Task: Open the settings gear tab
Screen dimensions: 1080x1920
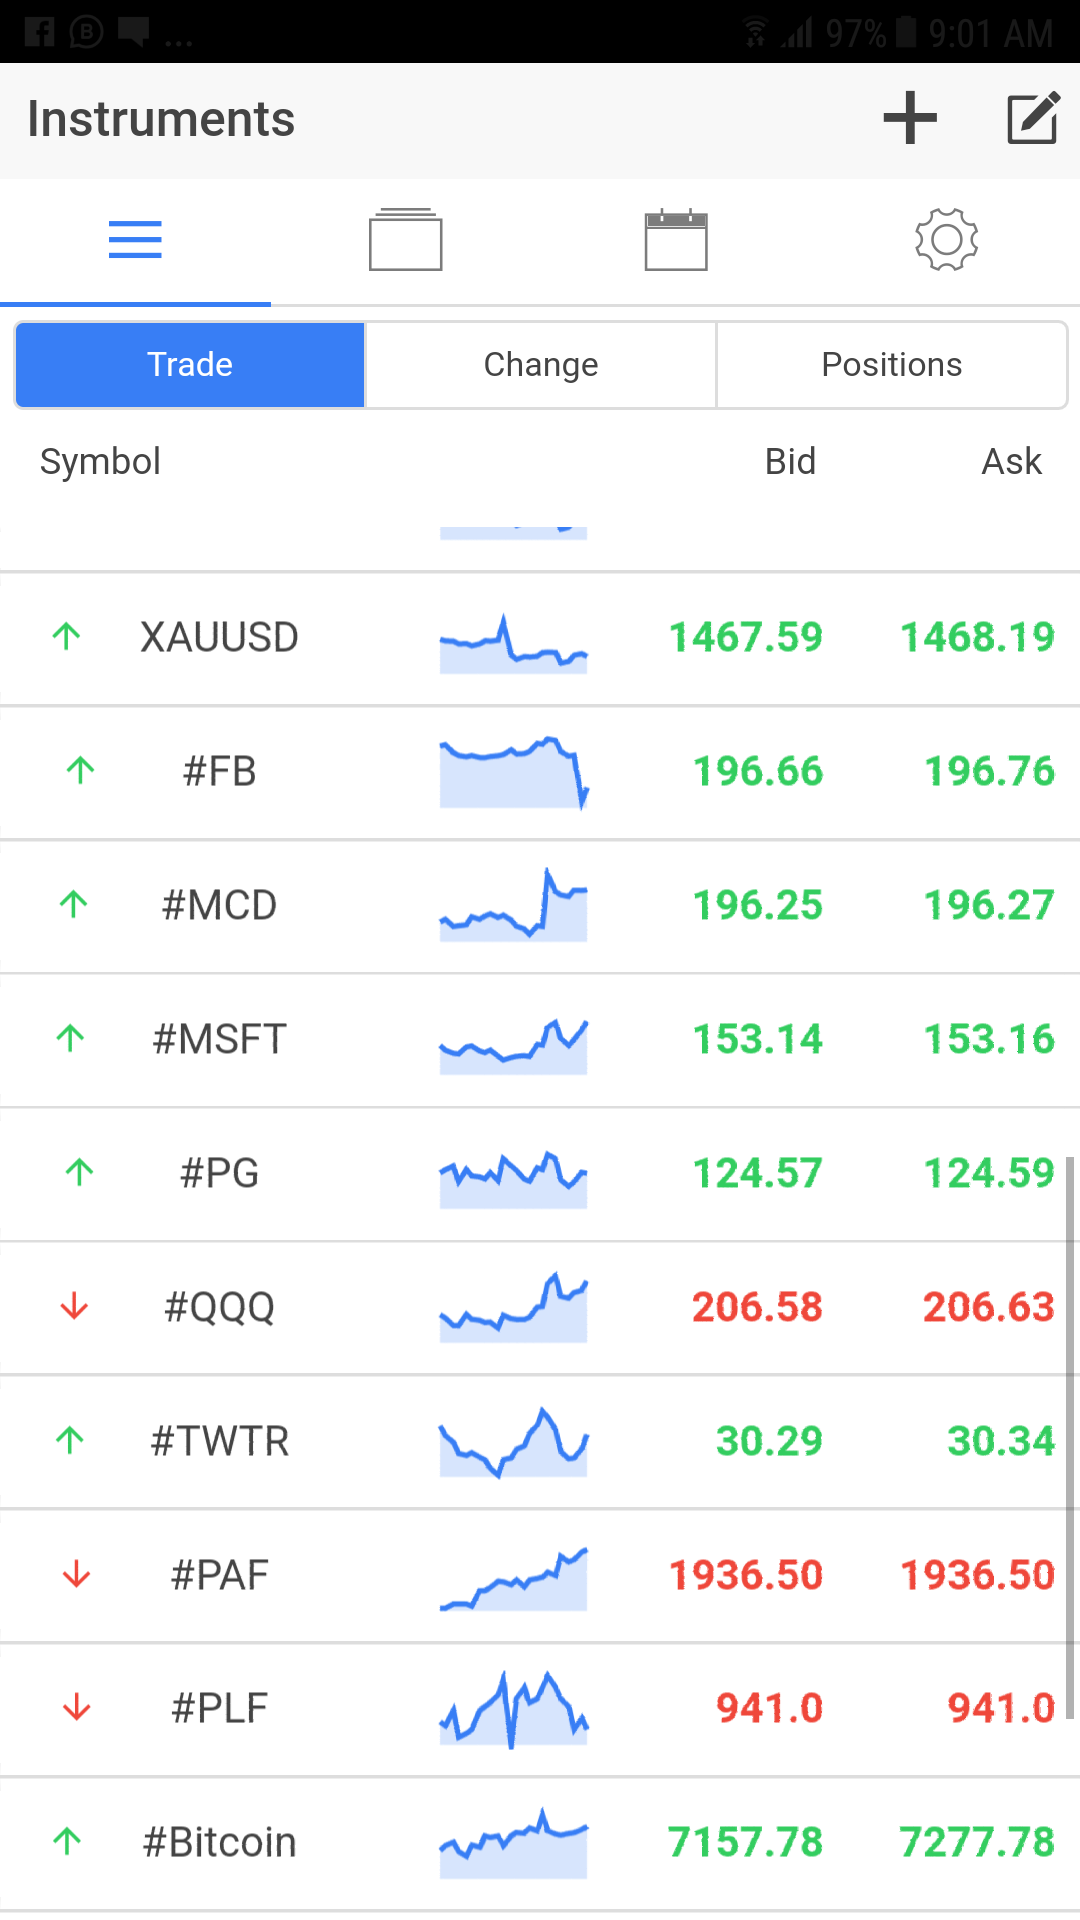Action: [946, 240]
